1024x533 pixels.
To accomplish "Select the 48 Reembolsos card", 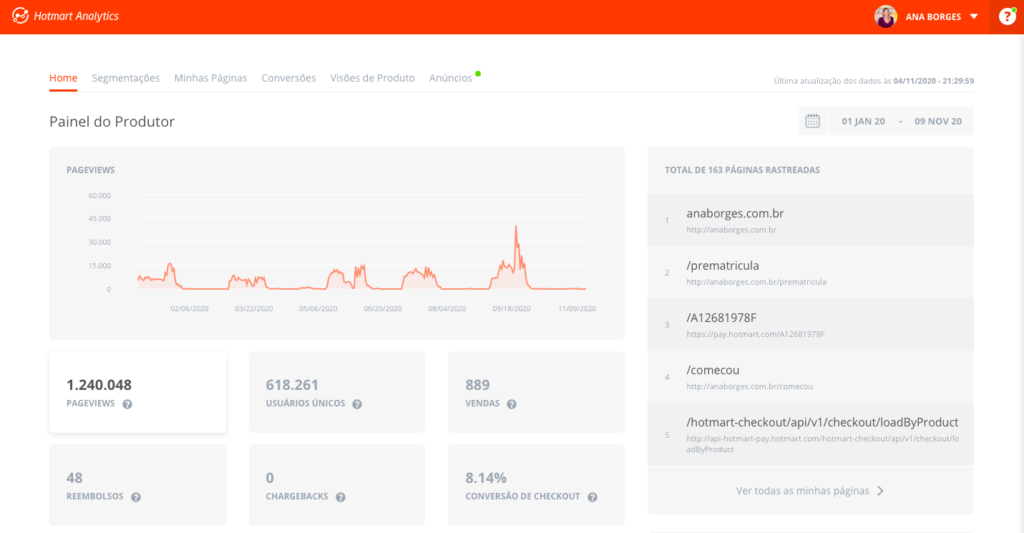I will 138,485.
